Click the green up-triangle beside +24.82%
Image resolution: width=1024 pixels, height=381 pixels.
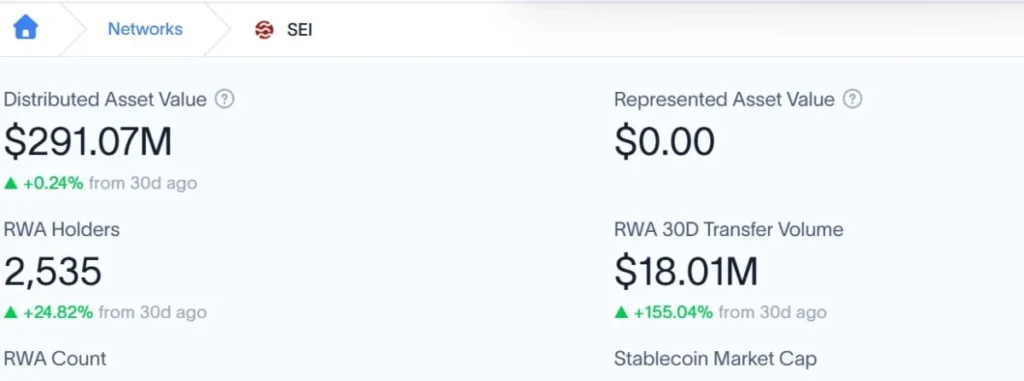[x=10, y=312]
